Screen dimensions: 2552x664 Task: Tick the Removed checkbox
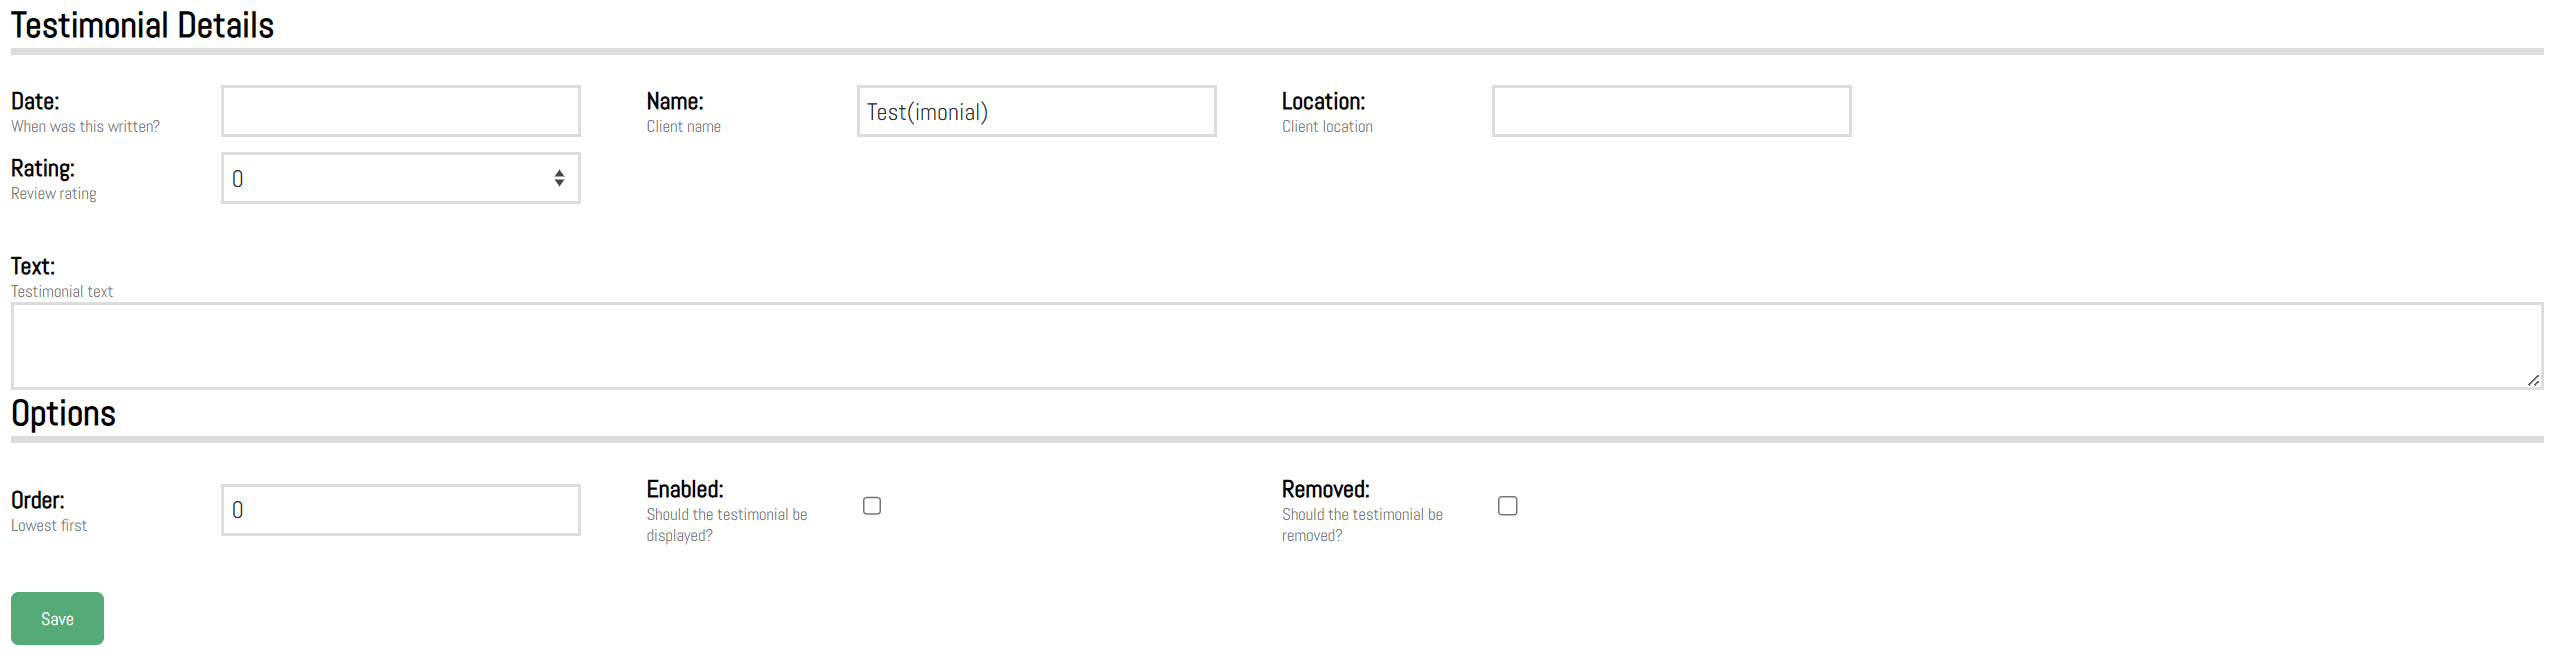(1508, 506)
